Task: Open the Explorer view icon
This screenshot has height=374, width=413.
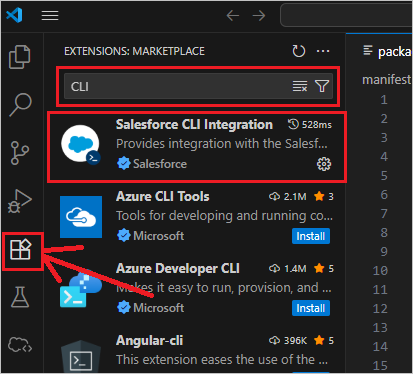Action: pos(20,57)
